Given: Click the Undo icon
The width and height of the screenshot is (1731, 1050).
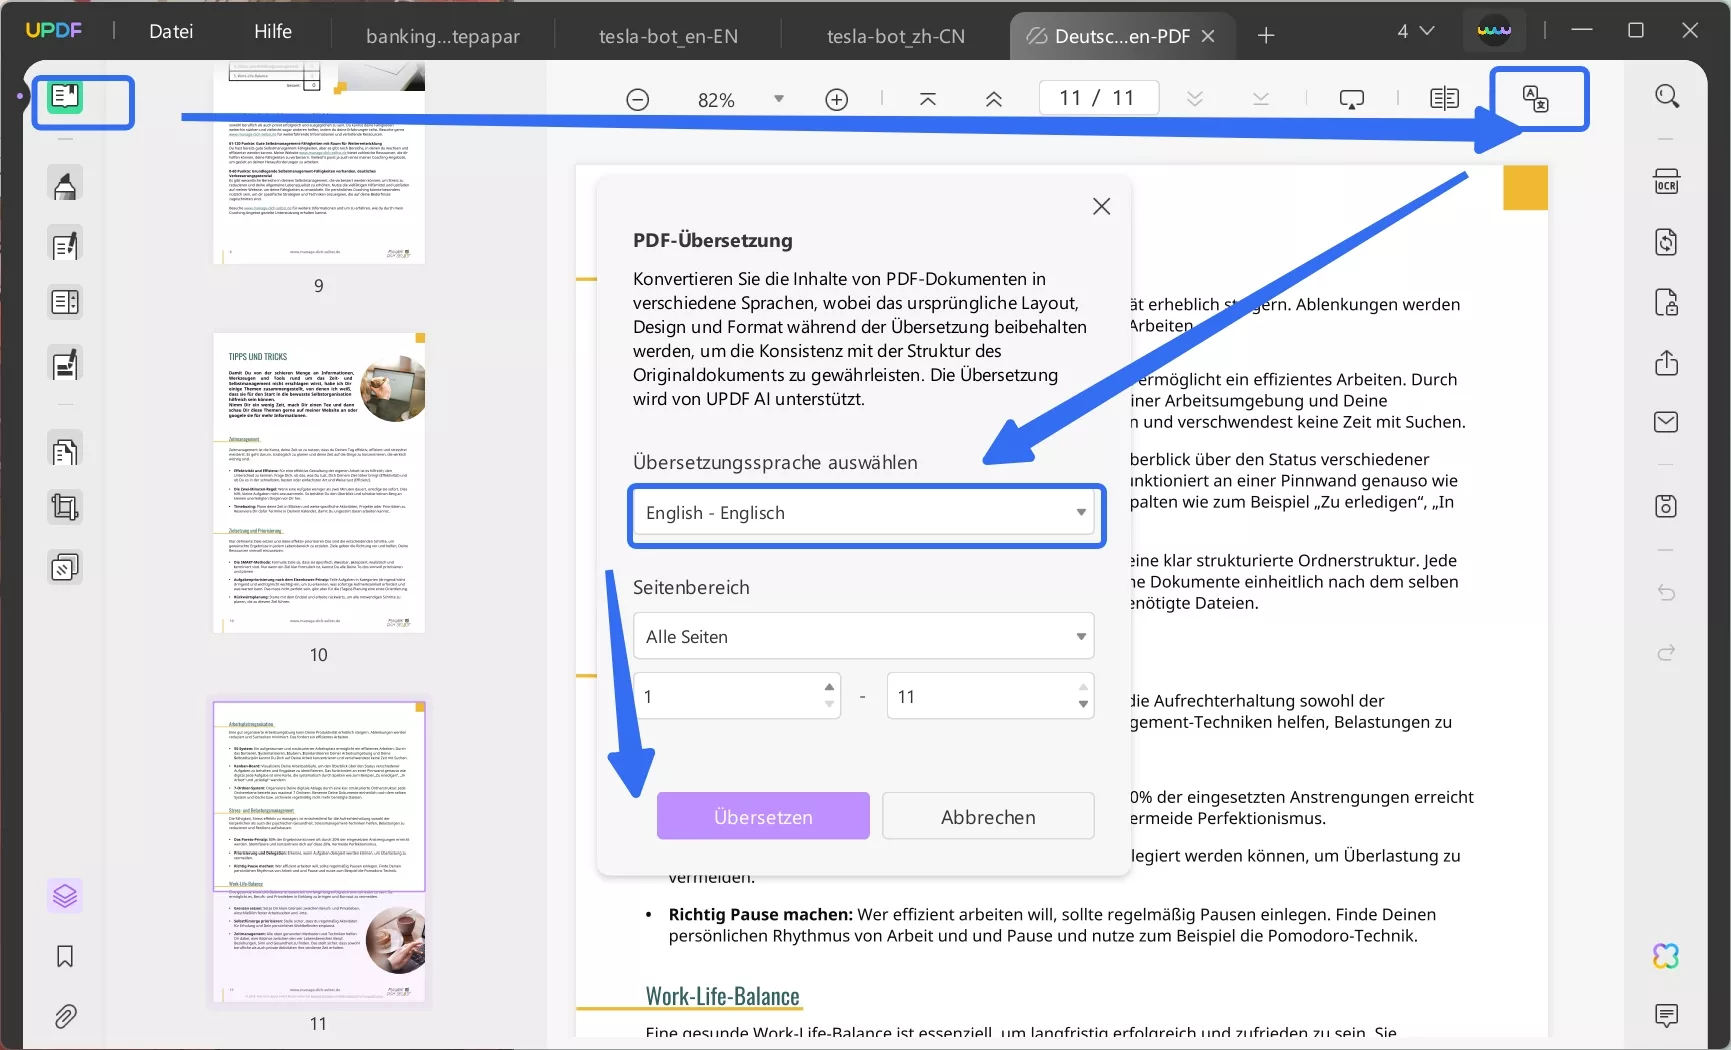Looking at the screenshot, I should tap(1666, 592).
